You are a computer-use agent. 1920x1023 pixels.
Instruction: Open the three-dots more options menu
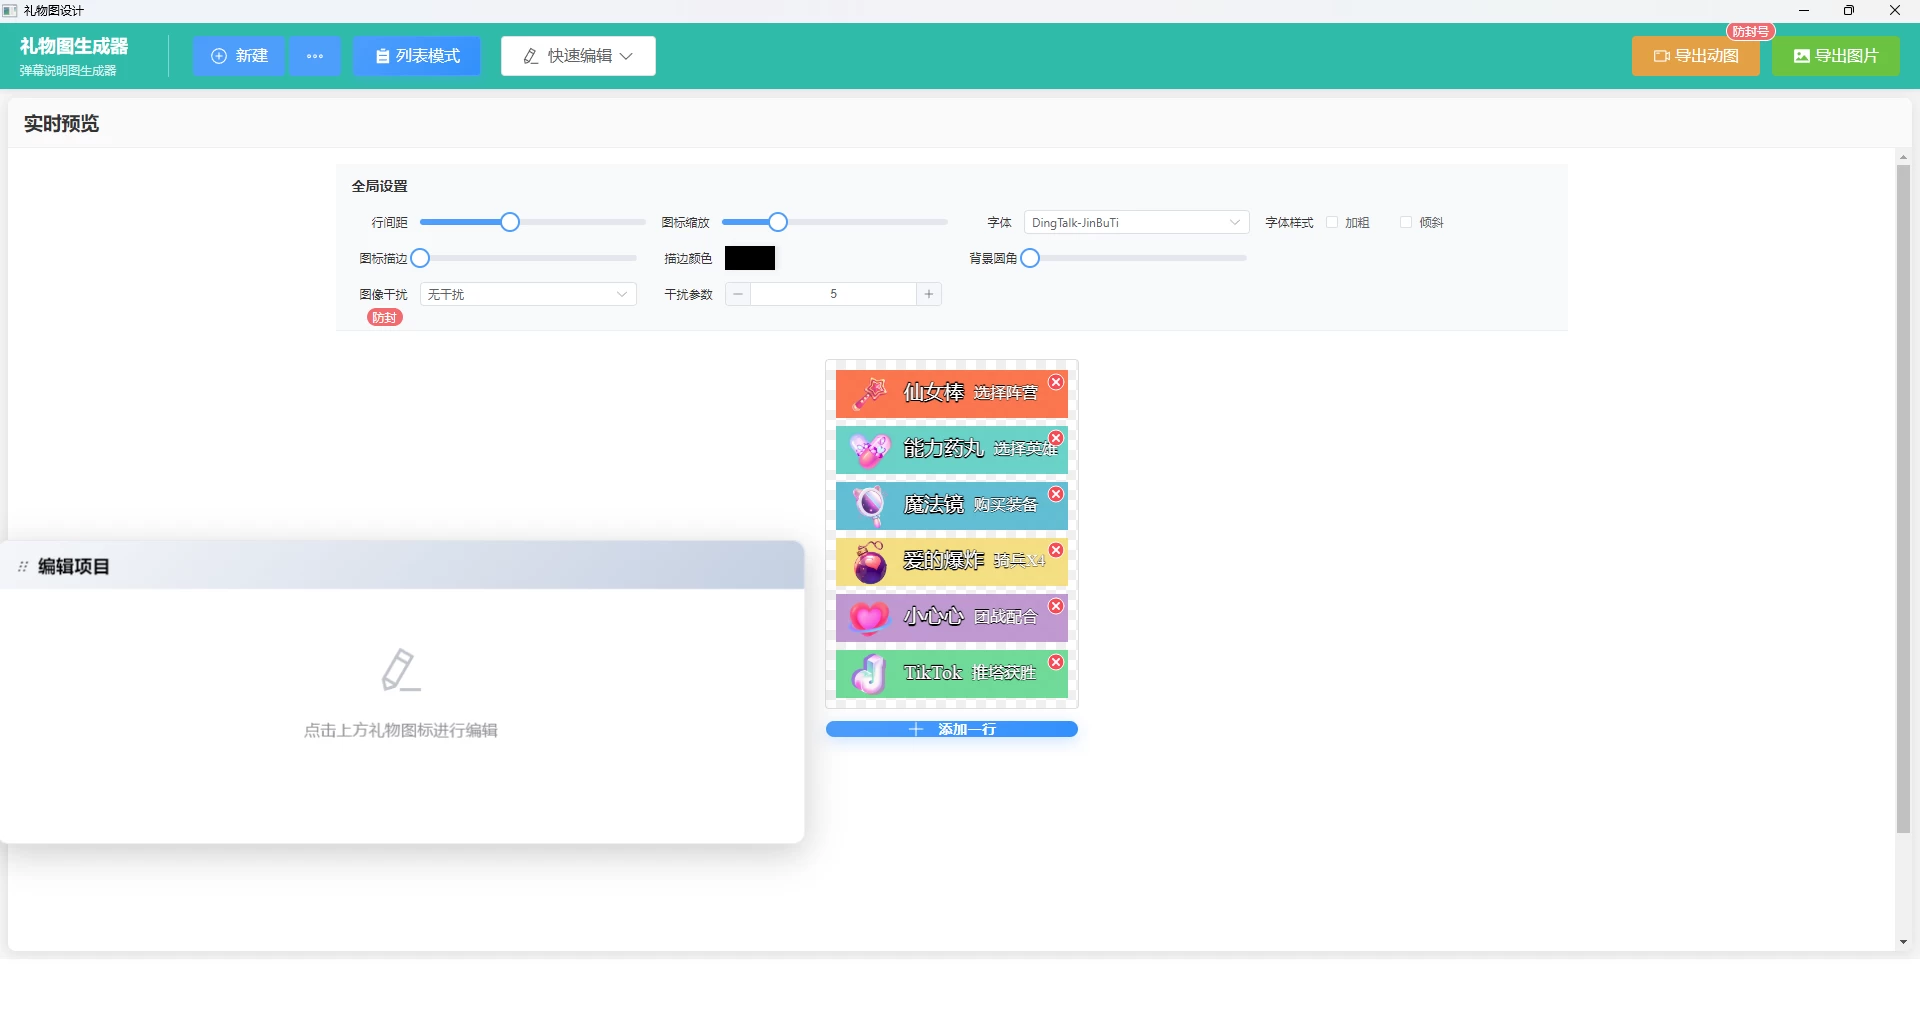(315, 56)
